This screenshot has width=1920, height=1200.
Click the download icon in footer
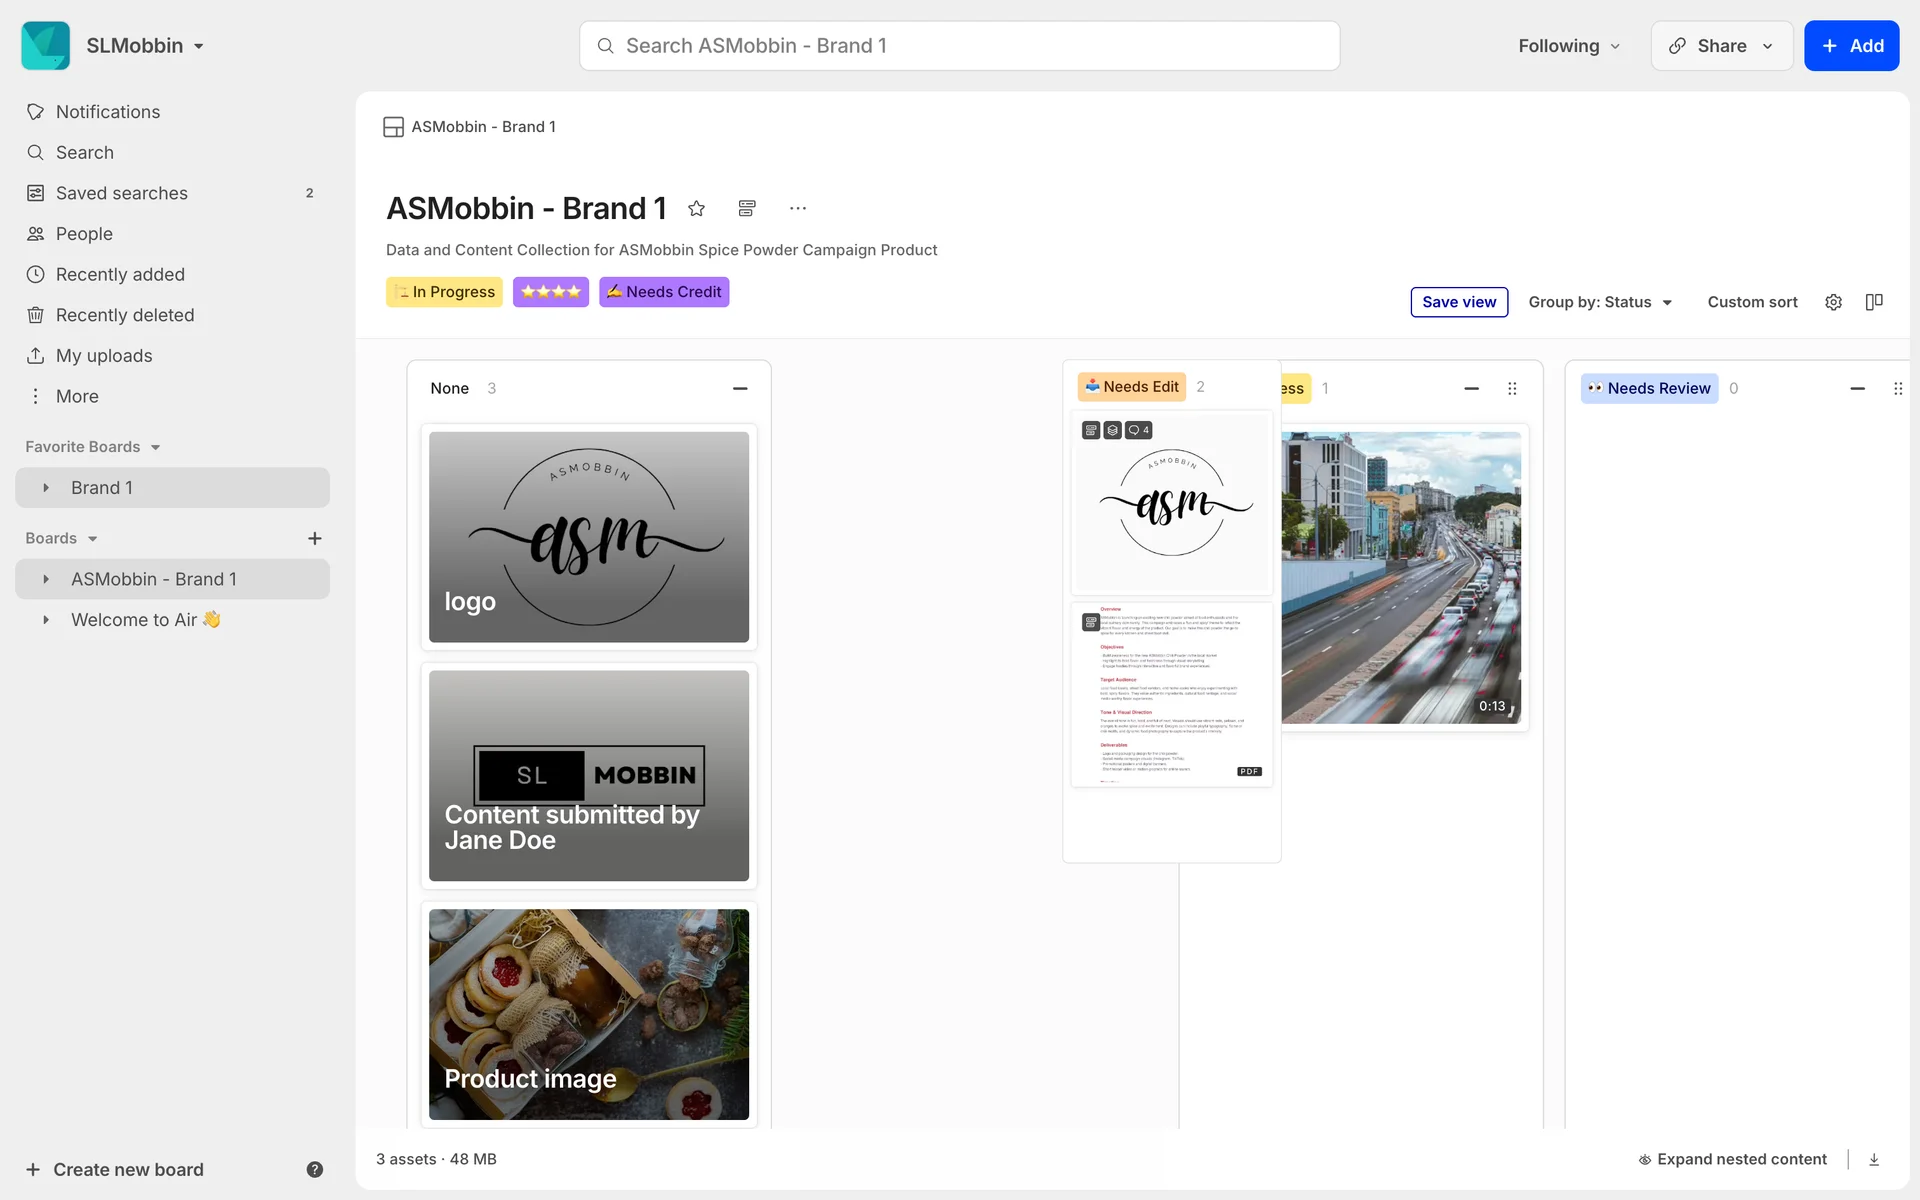coord(1874,1159)
